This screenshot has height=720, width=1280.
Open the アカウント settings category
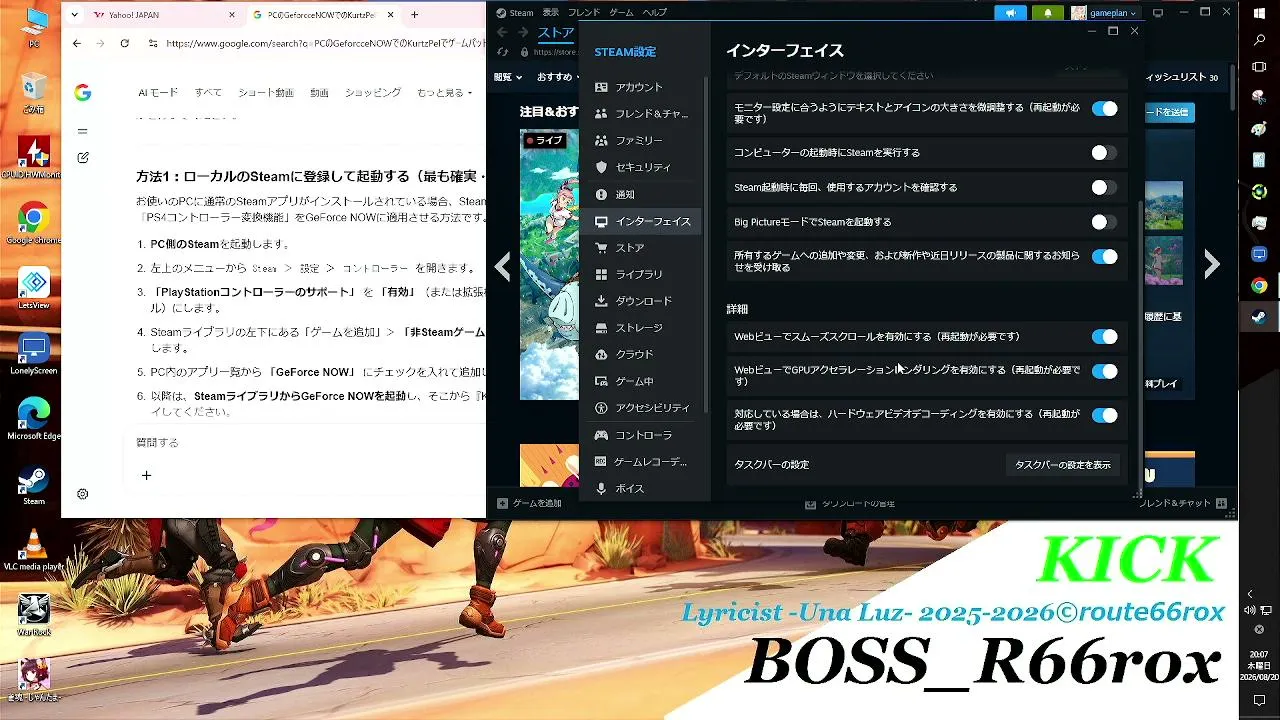pyautogui.click(x=640, y=87)
